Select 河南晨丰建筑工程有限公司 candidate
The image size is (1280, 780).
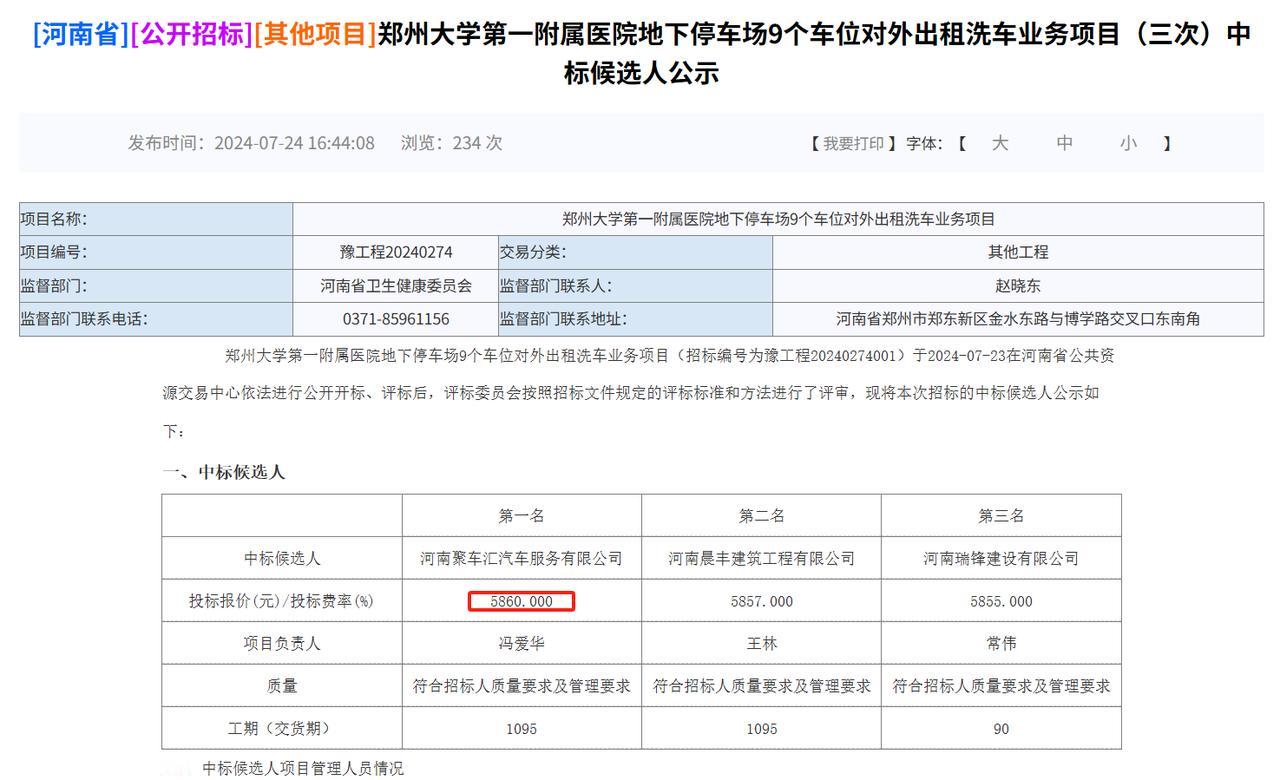click(762, 559)
